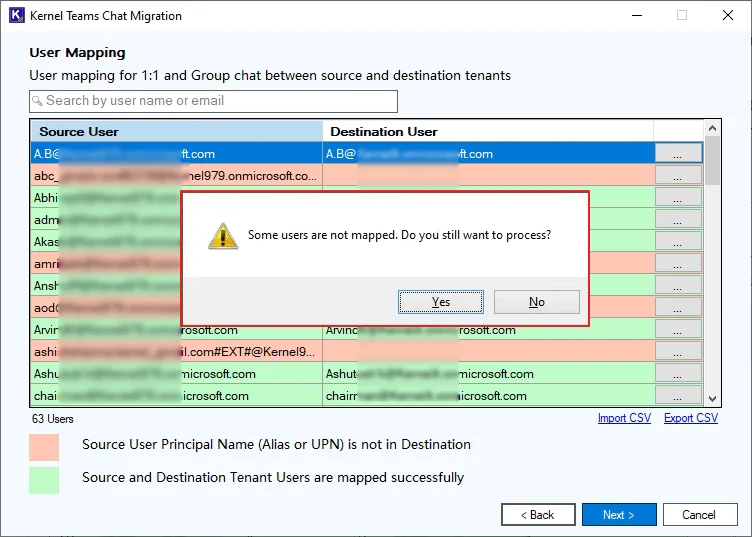Screen dimensions: 752x537
Task: Select the Arvinc destination user cell
Action: coord(488,330)
